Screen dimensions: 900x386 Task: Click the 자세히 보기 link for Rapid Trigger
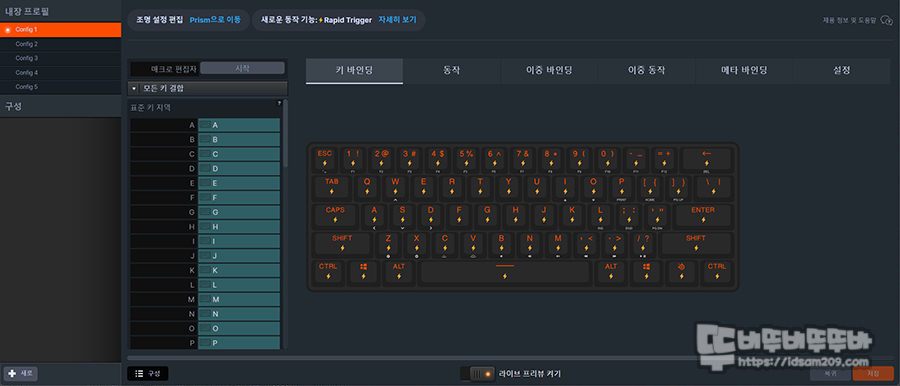coord(397,20)
